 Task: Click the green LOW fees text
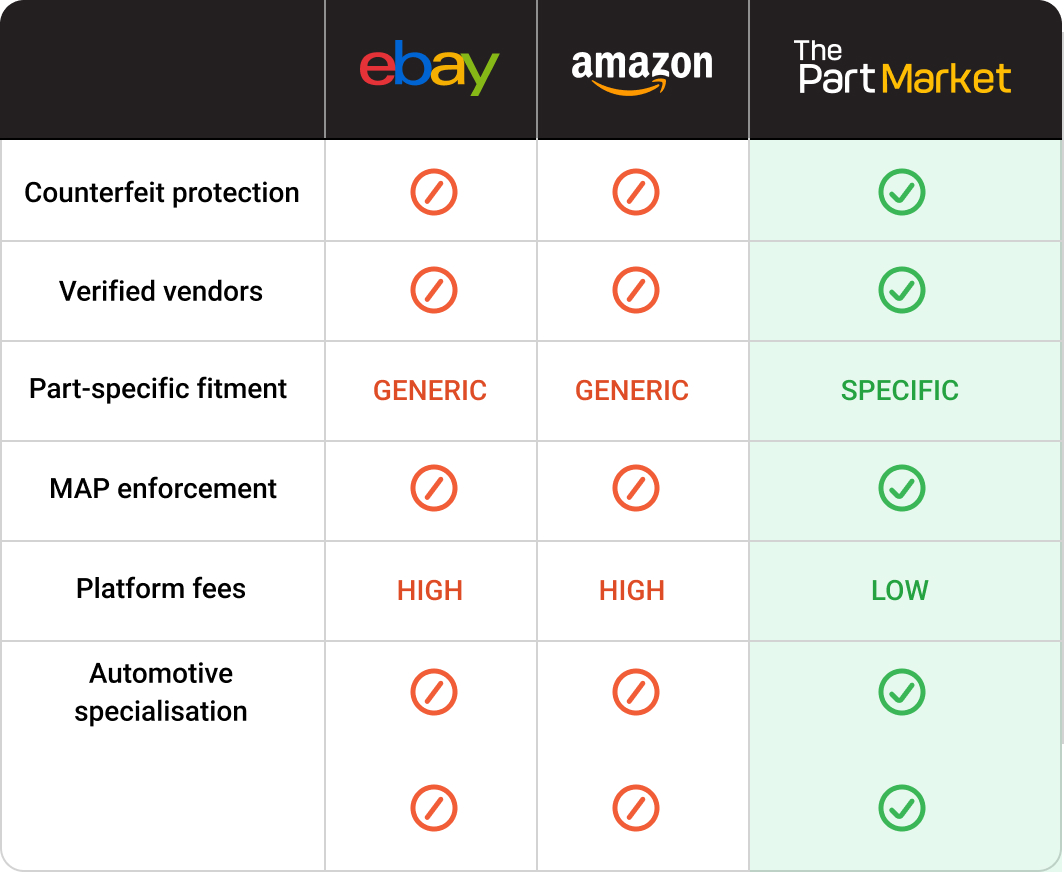[x=900, y=591]
